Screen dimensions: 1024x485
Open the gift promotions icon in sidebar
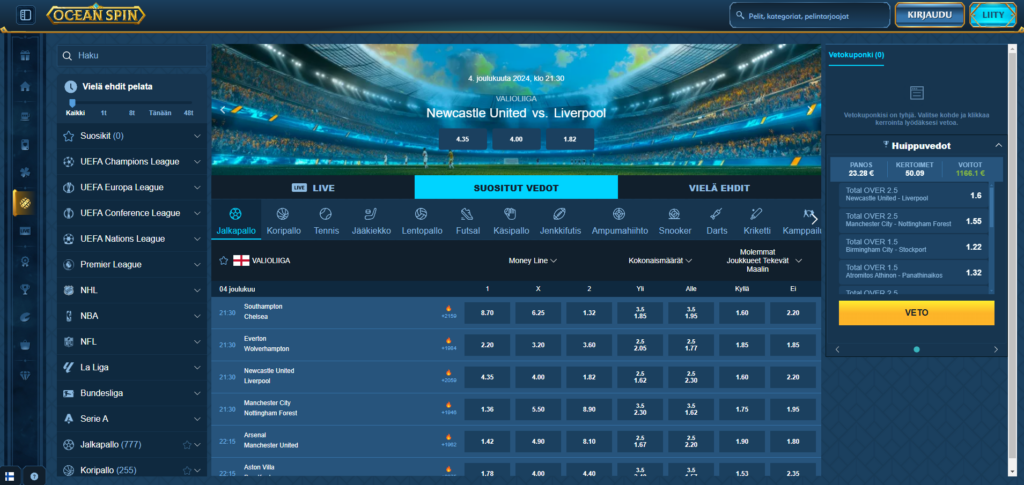tap(25, 55)
